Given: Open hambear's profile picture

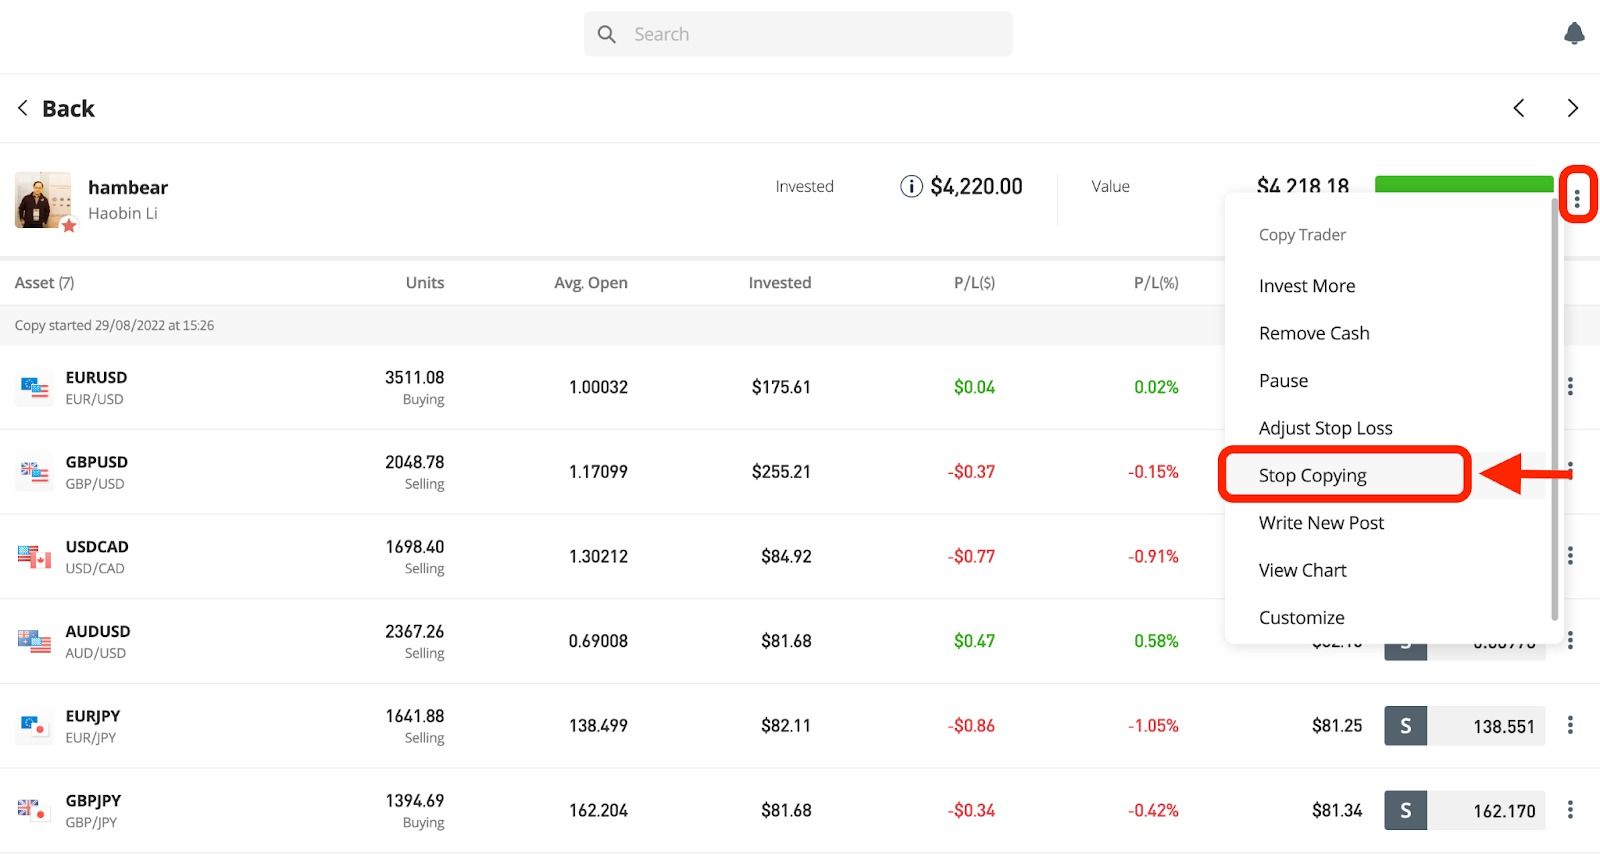Looking at the screenshot, I should pos(43,200).
